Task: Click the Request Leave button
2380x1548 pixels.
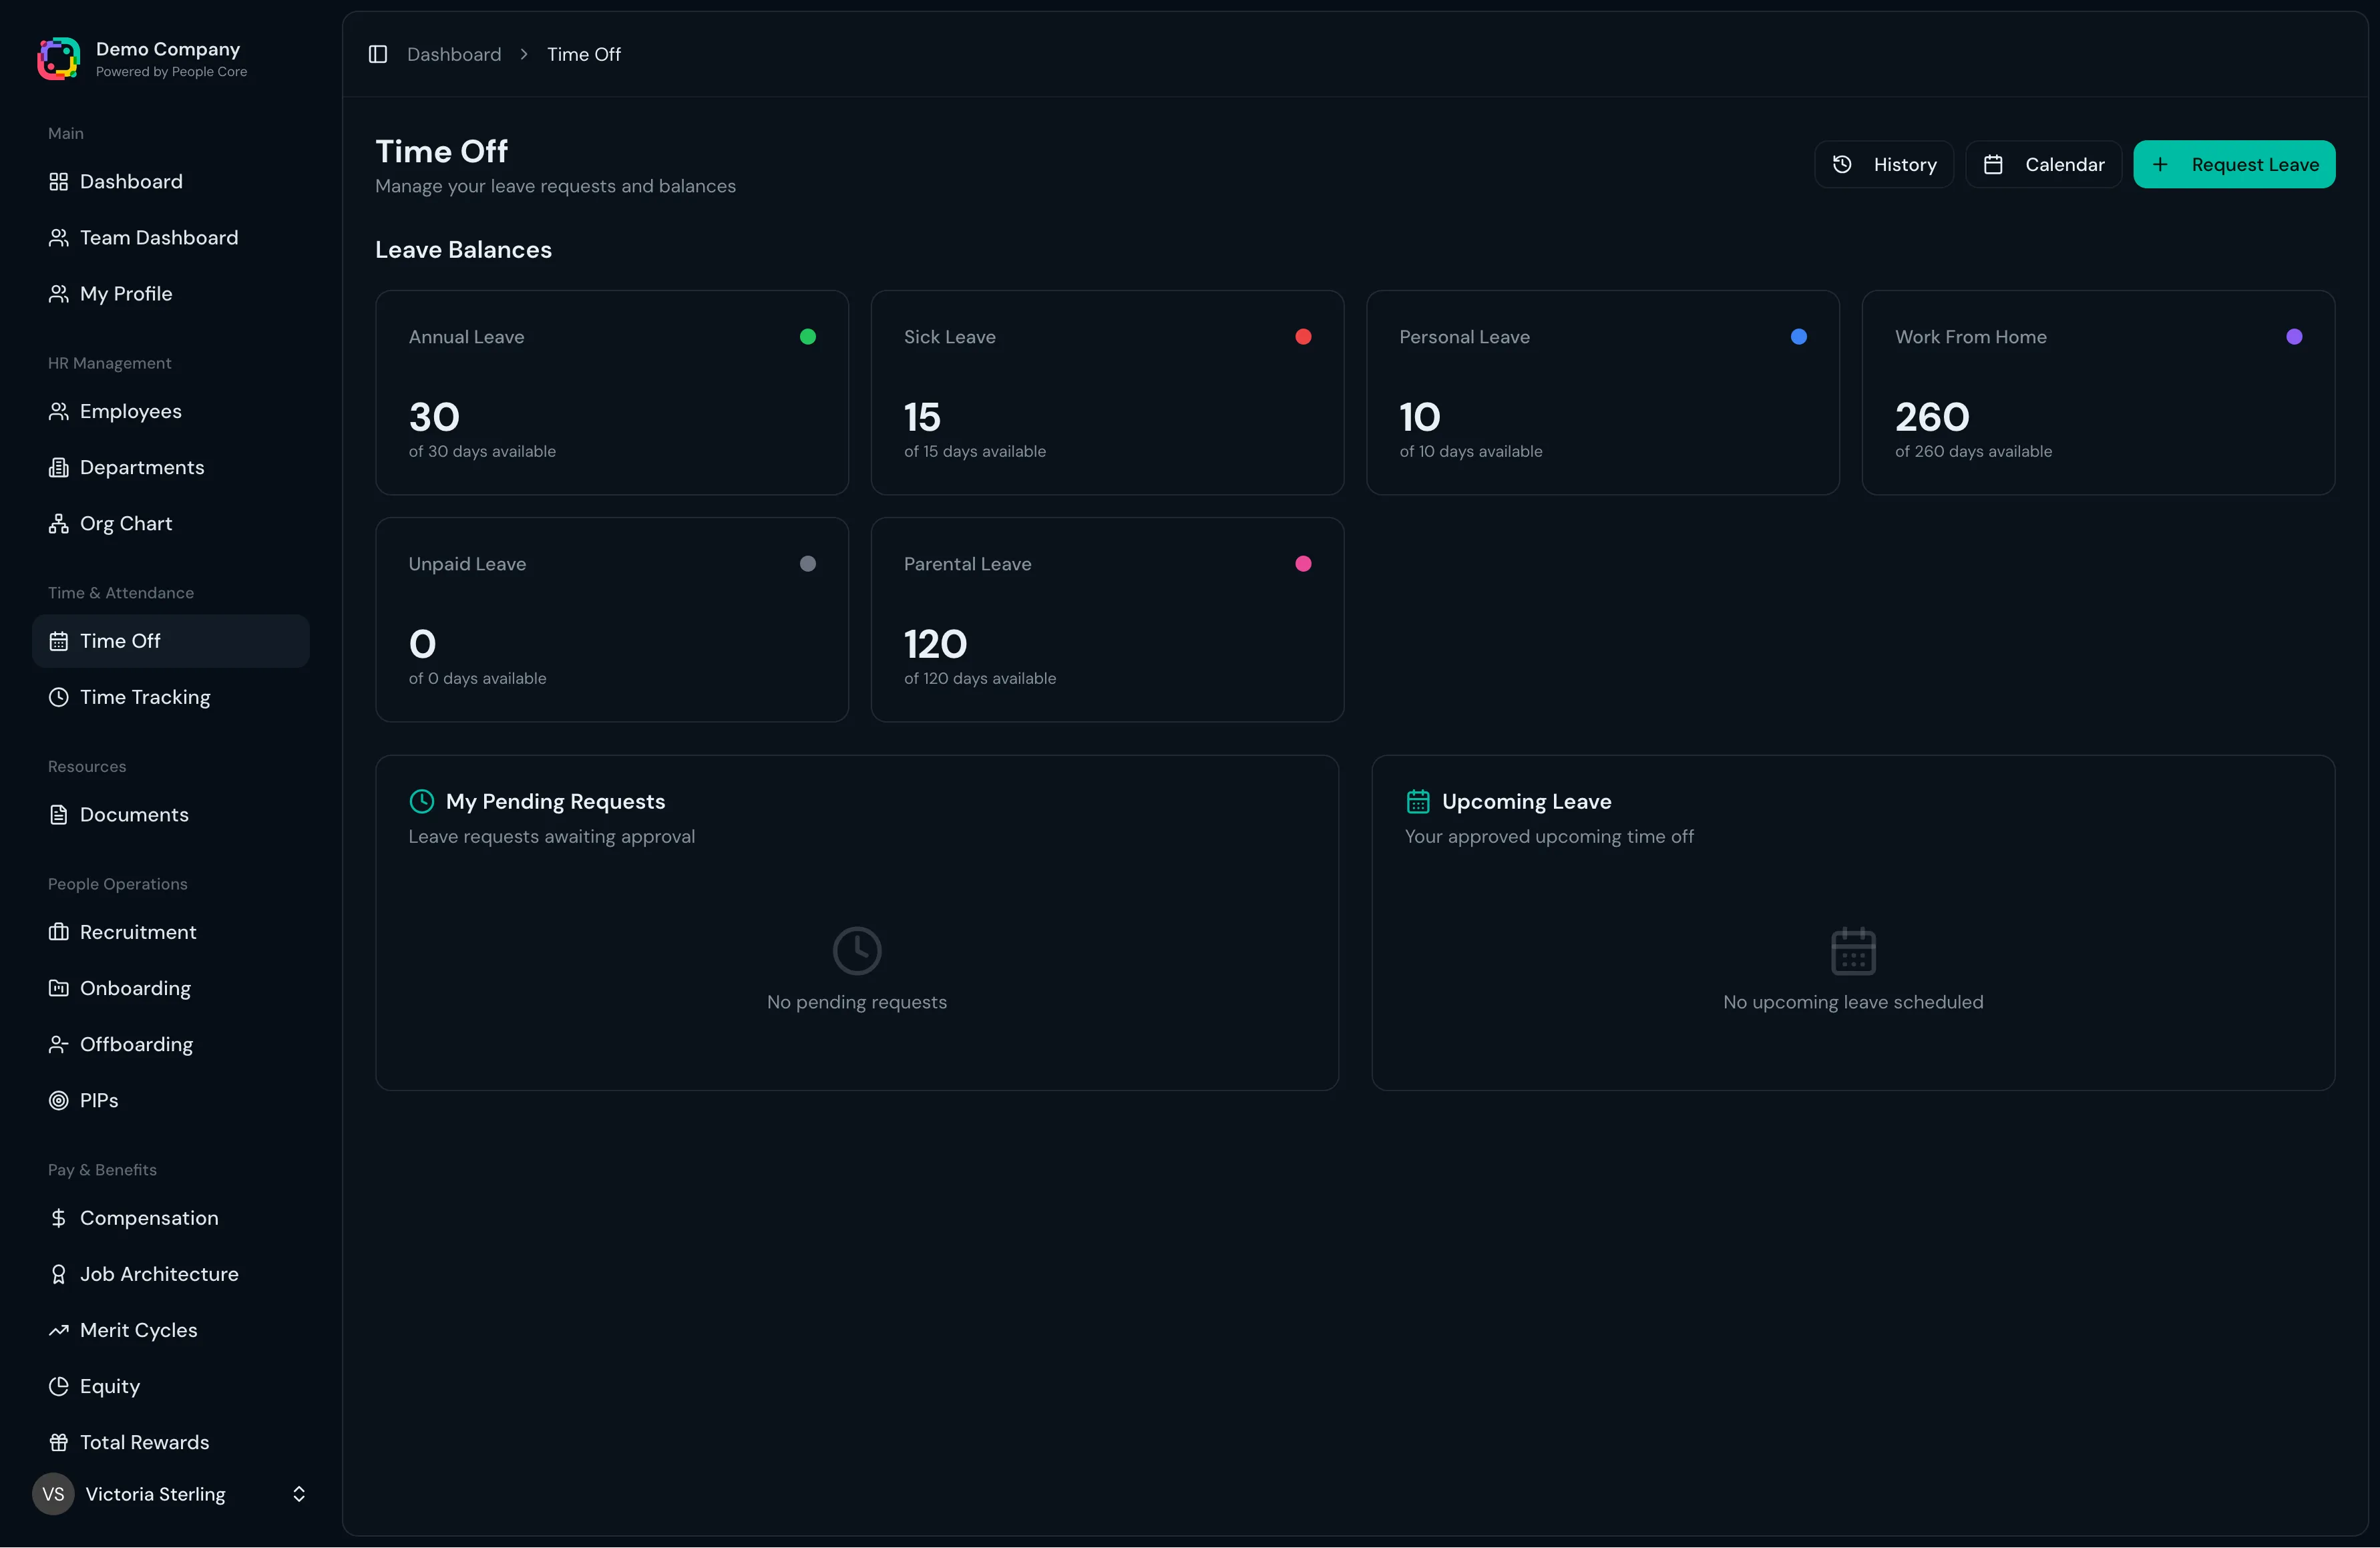Action: point(2234,164)
